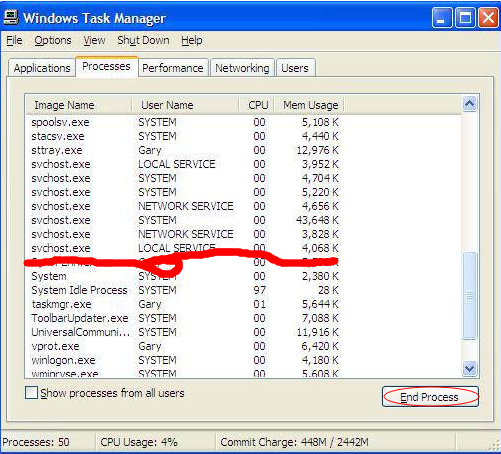
Task: Click the 12,976 K memory value
Action: tap(317, 150)
